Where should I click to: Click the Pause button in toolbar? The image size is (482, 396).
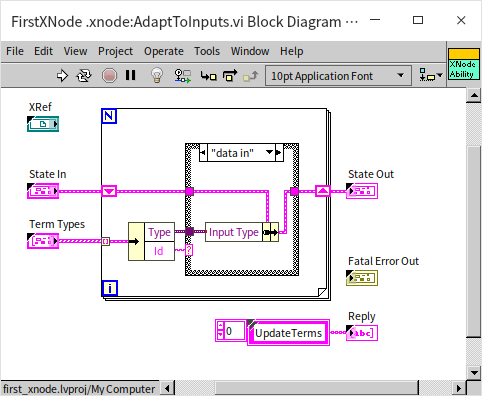pyautogui.click(x=130, y=76)
